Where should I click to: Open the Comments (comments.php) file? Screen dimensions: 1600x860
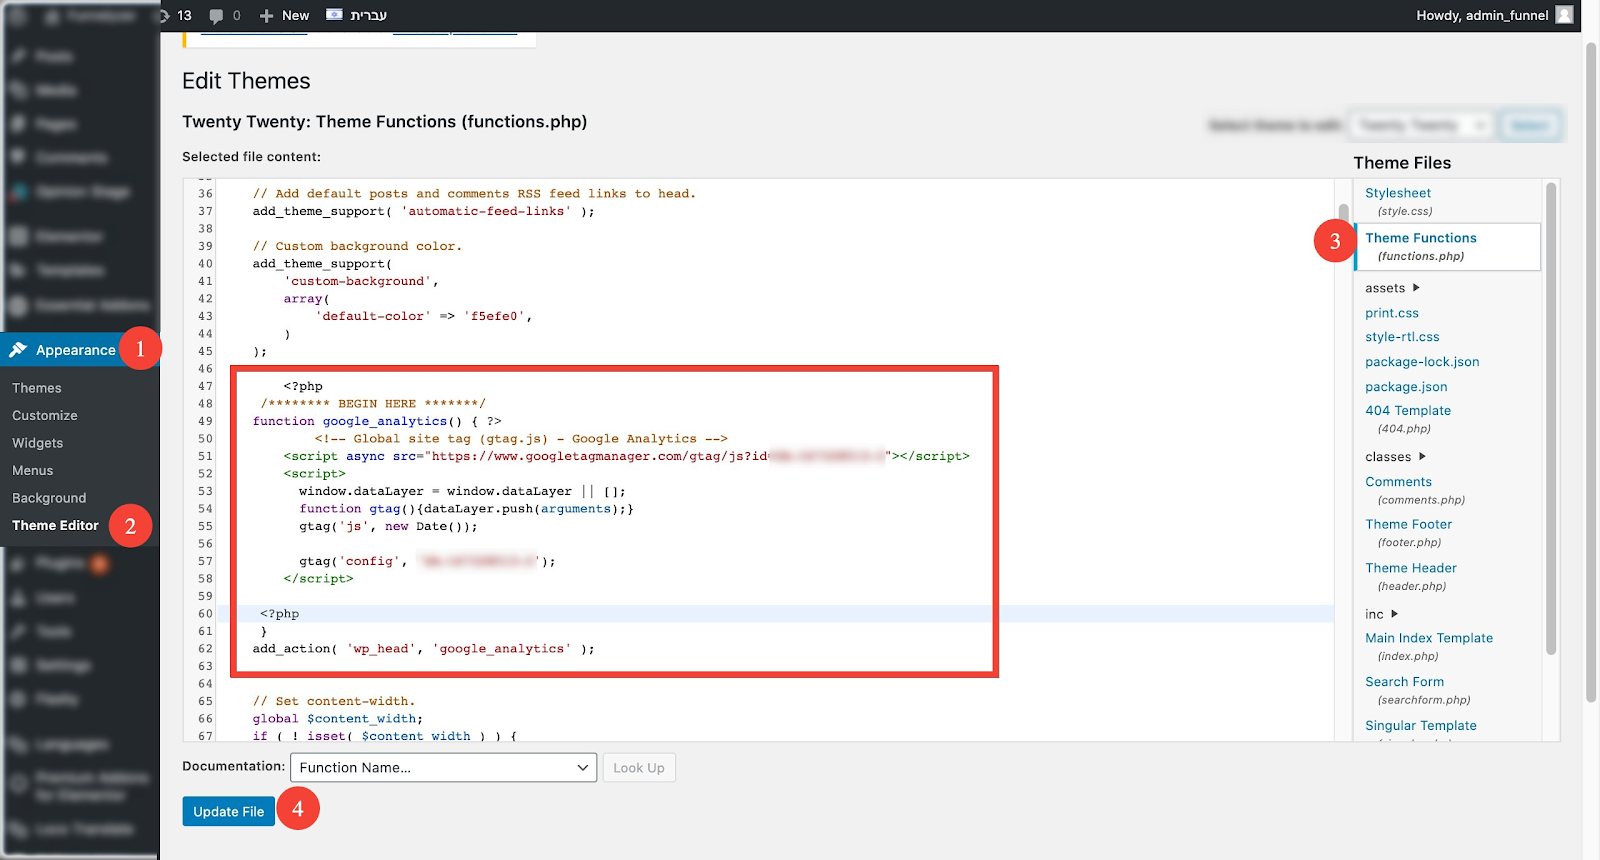point(1398,482)
